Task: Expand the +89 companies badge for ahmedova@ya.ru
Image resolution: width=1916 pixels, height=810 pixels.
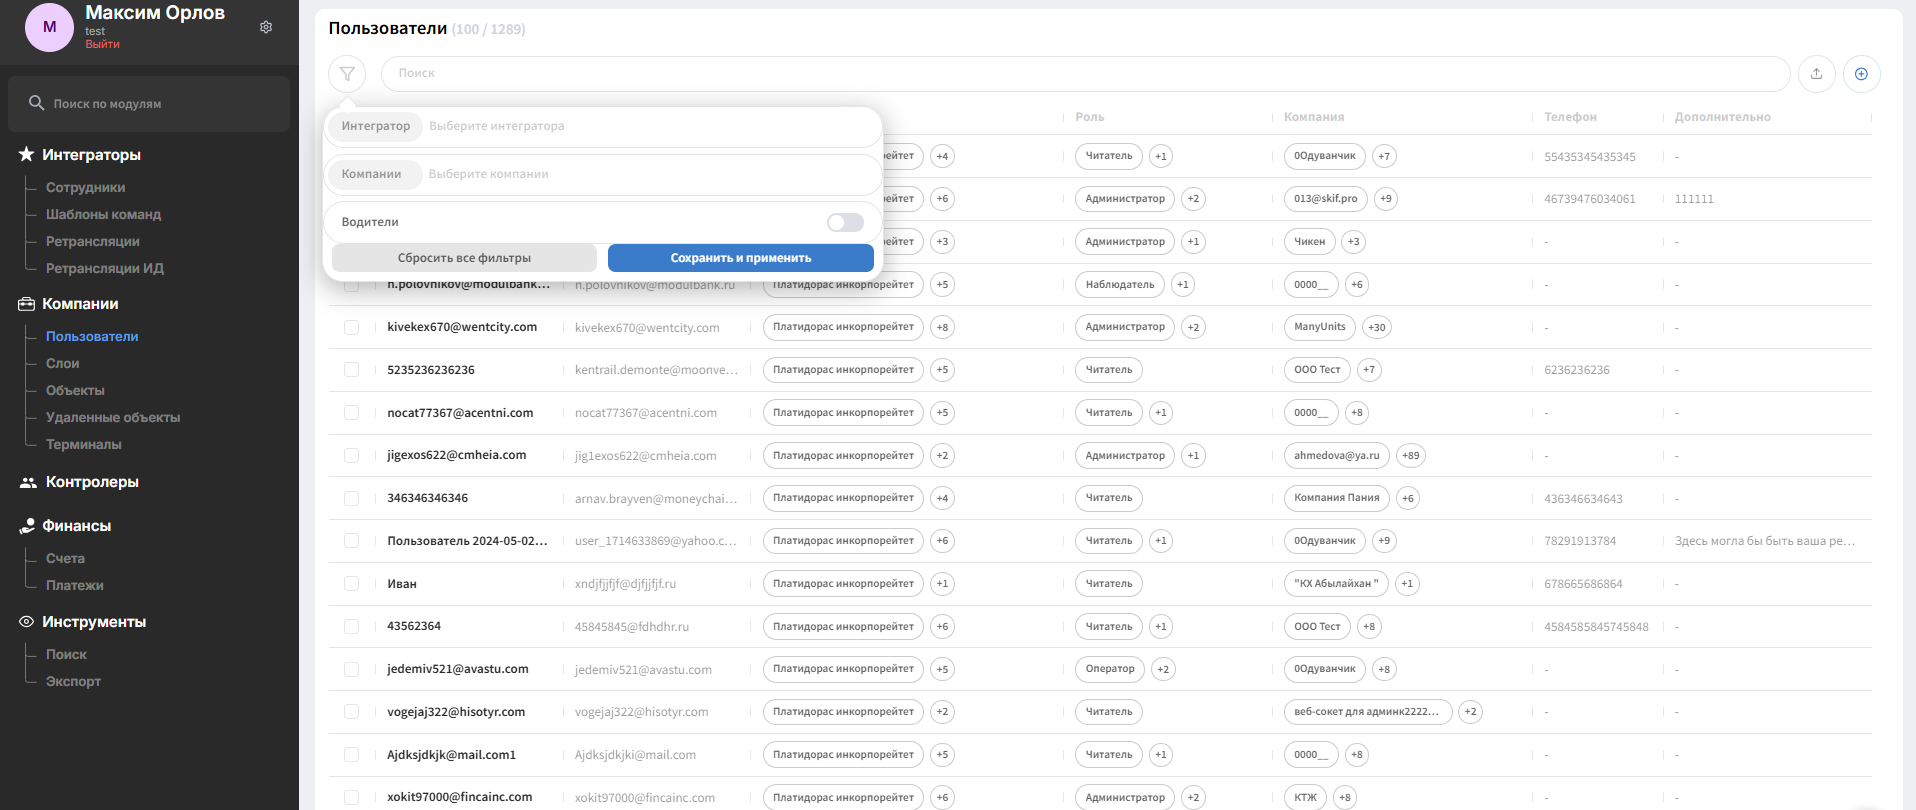Action: point(1410,456)
